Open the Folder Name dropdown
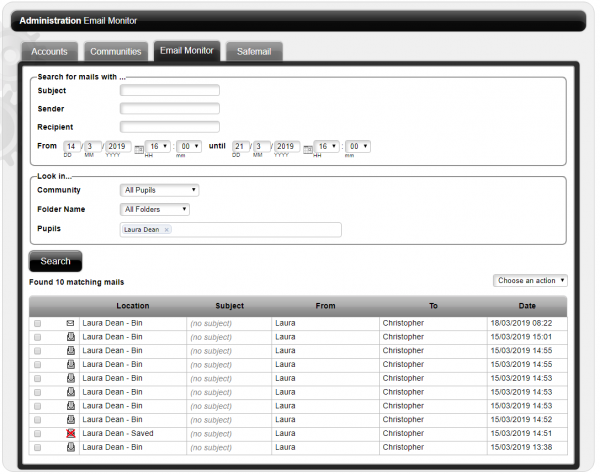 tap(154, 210)
